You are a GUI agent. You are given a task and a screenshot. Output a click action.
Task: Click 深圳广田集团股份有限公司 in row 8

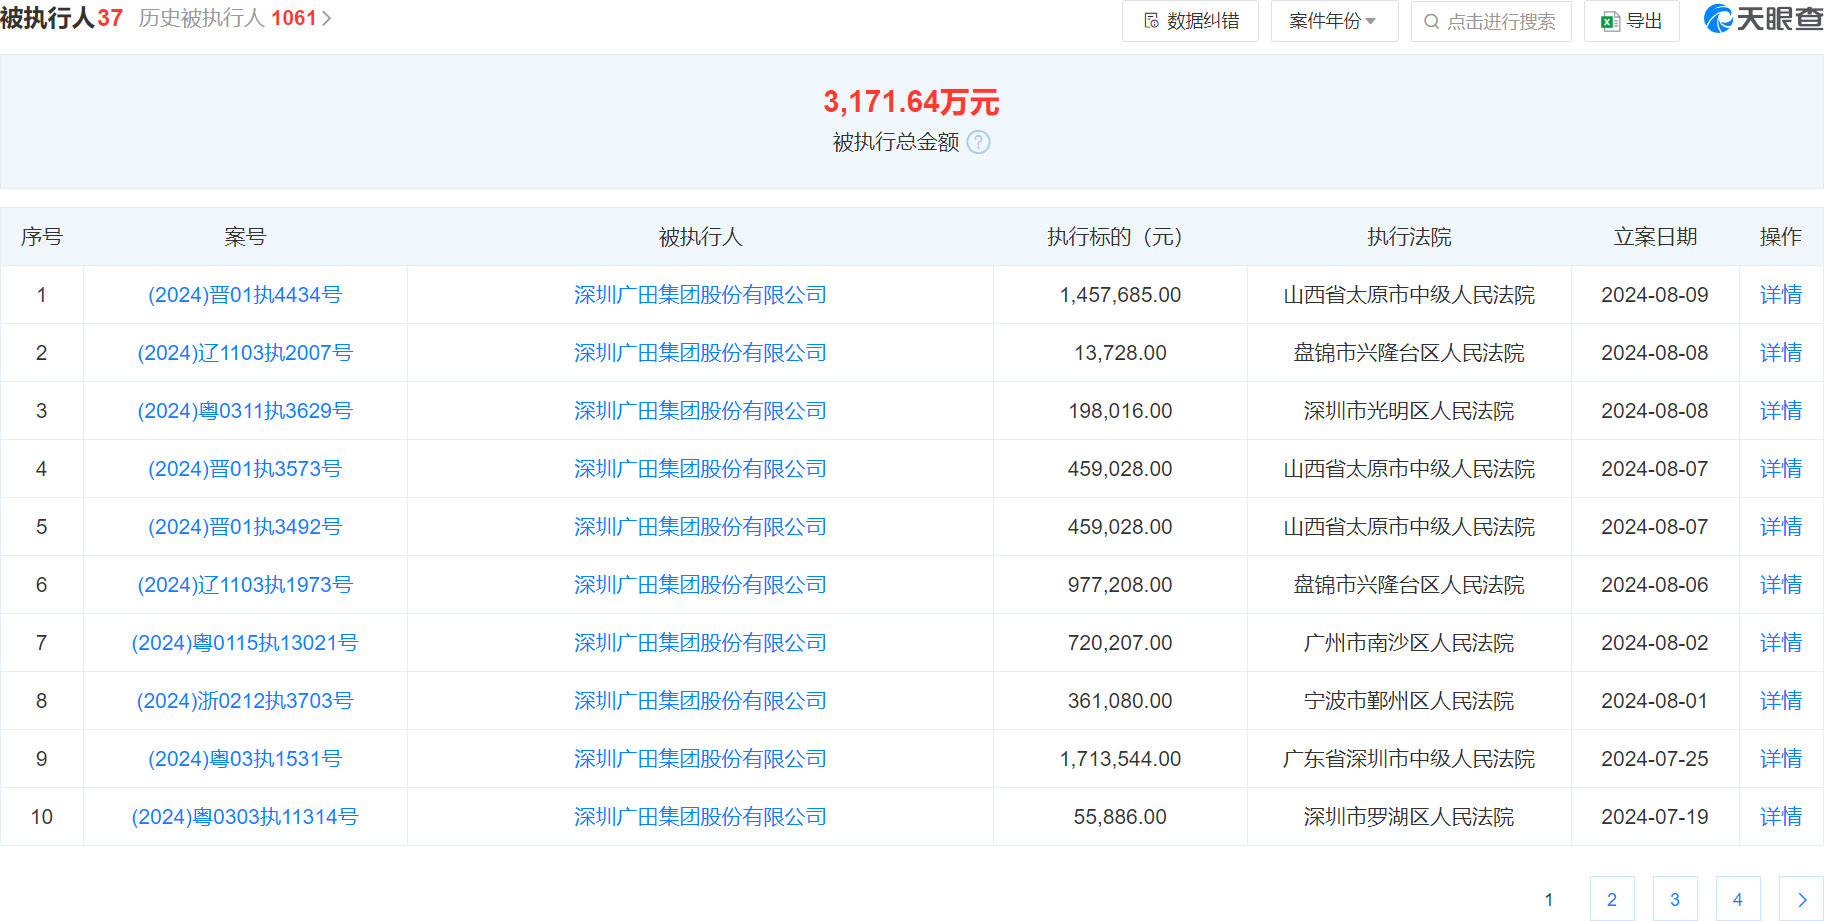[x=700, y=701]
